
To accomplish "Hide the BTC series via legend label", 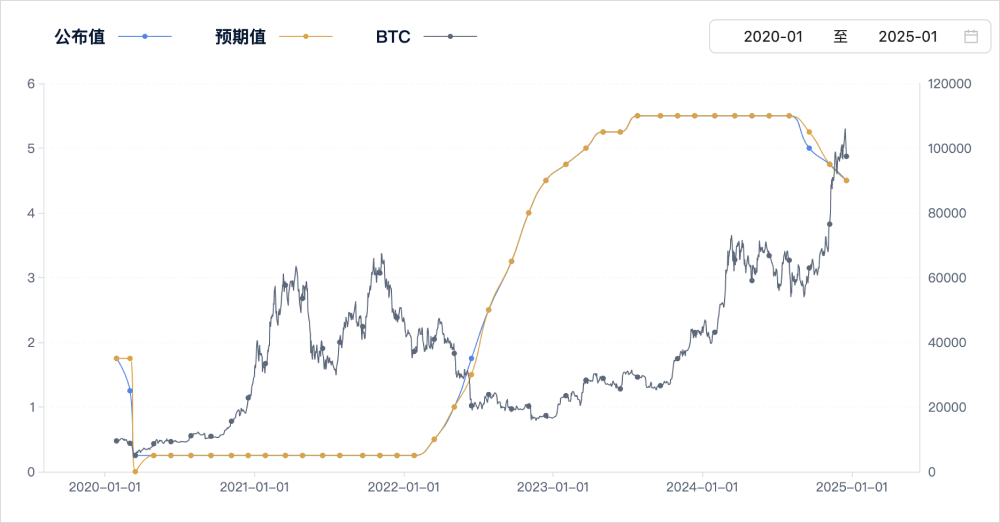I will [x=393, y=37].
